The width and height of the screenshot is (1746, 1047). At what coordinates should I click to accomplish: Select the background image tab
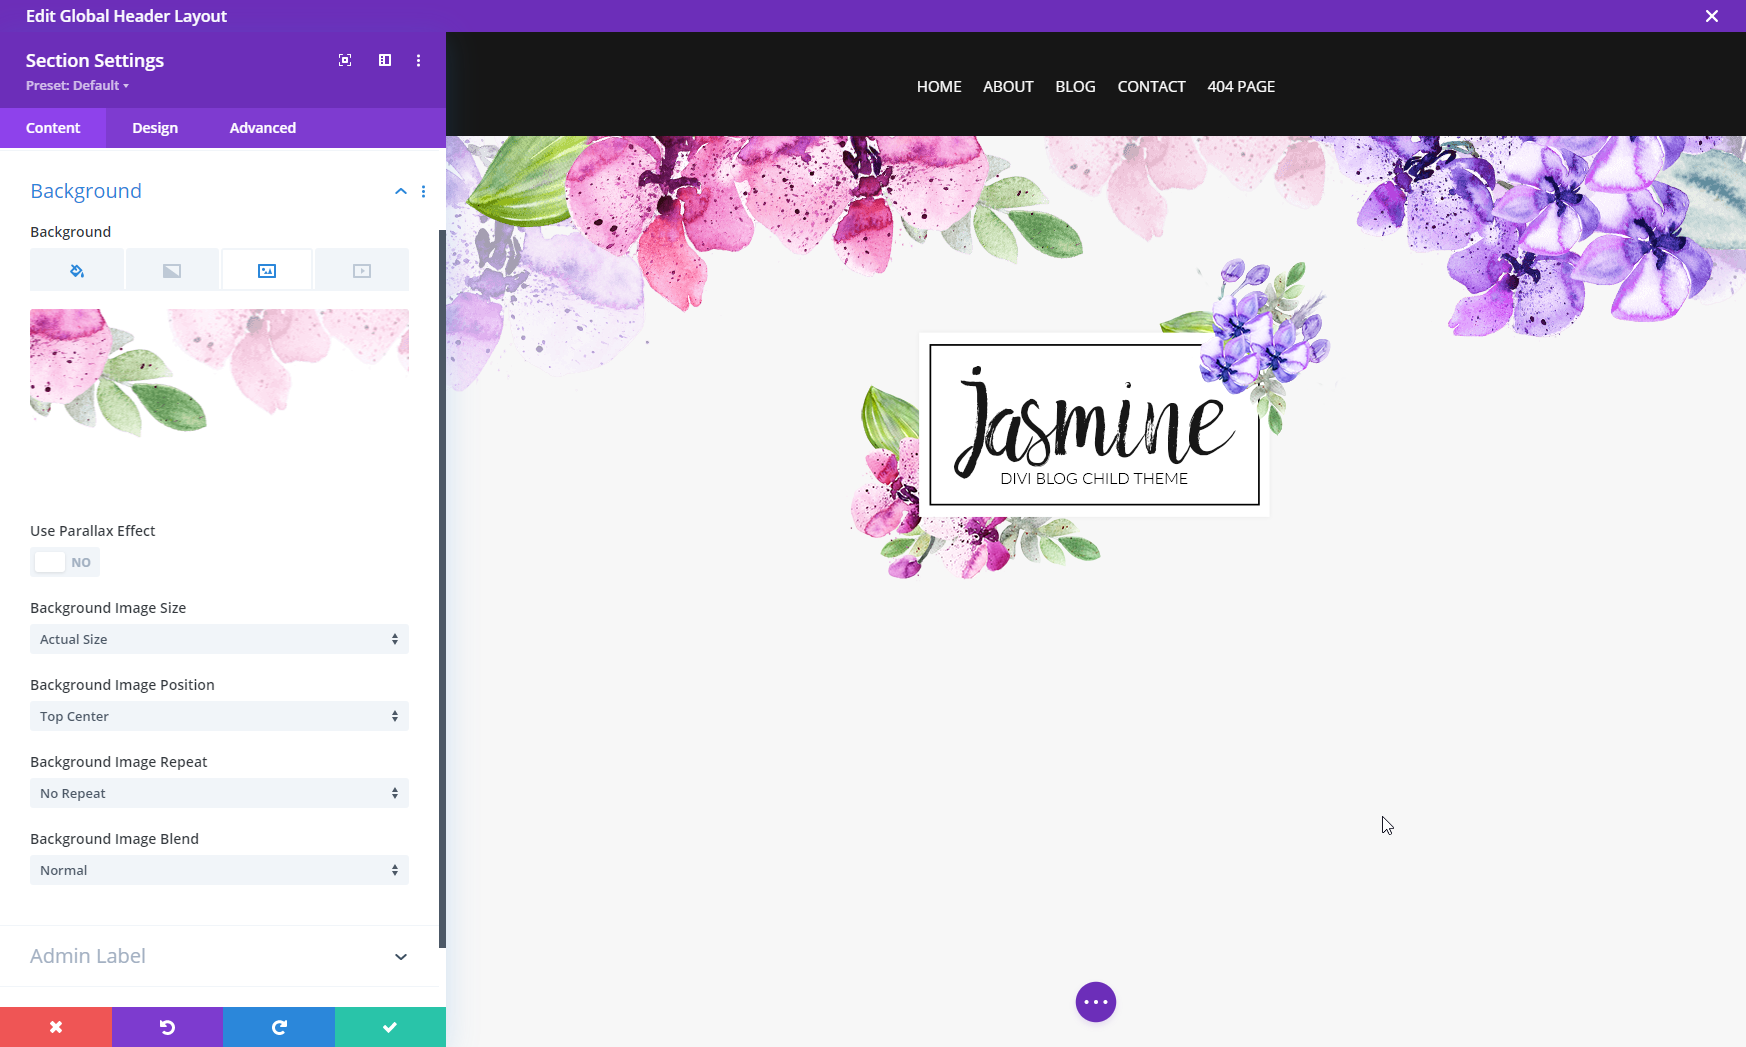[x=267, y=270]
